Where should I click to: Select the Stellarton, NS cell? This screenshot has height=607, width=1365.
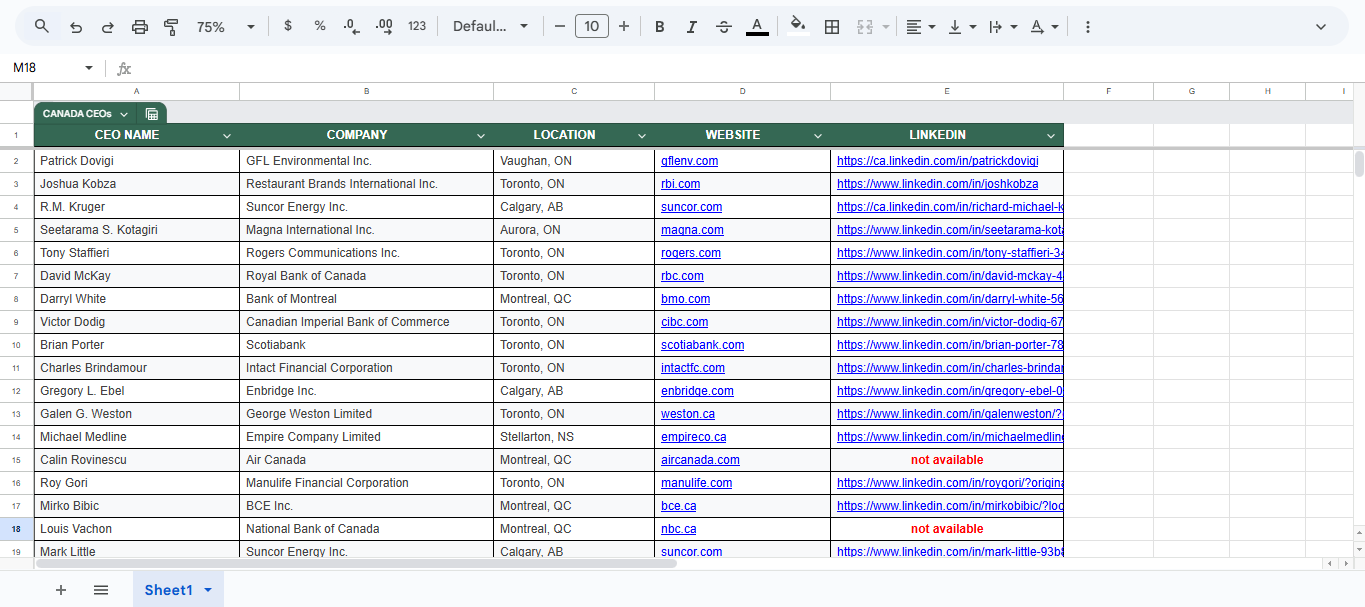coord(574,437)
